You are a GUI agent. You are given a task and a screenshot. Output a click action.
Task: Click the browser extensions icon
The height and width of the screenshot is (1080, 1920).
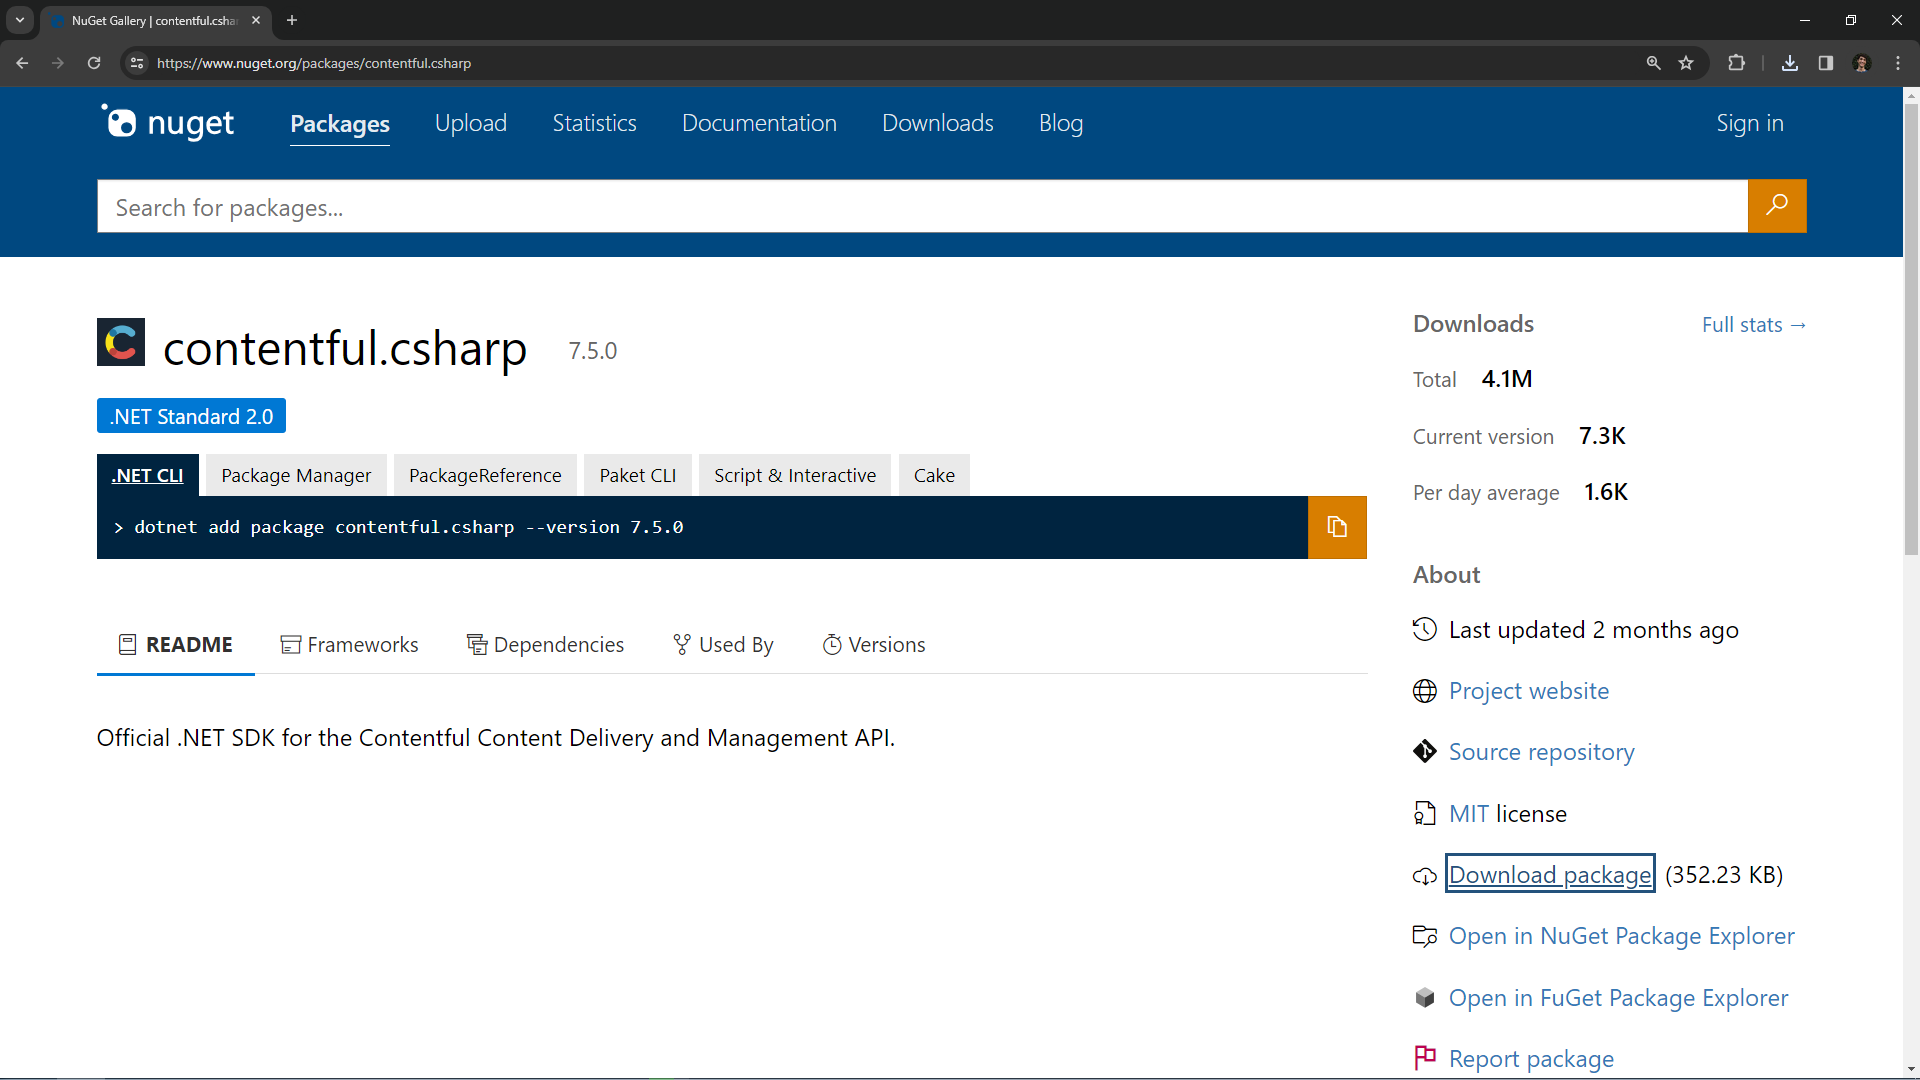pos(1737,63)
